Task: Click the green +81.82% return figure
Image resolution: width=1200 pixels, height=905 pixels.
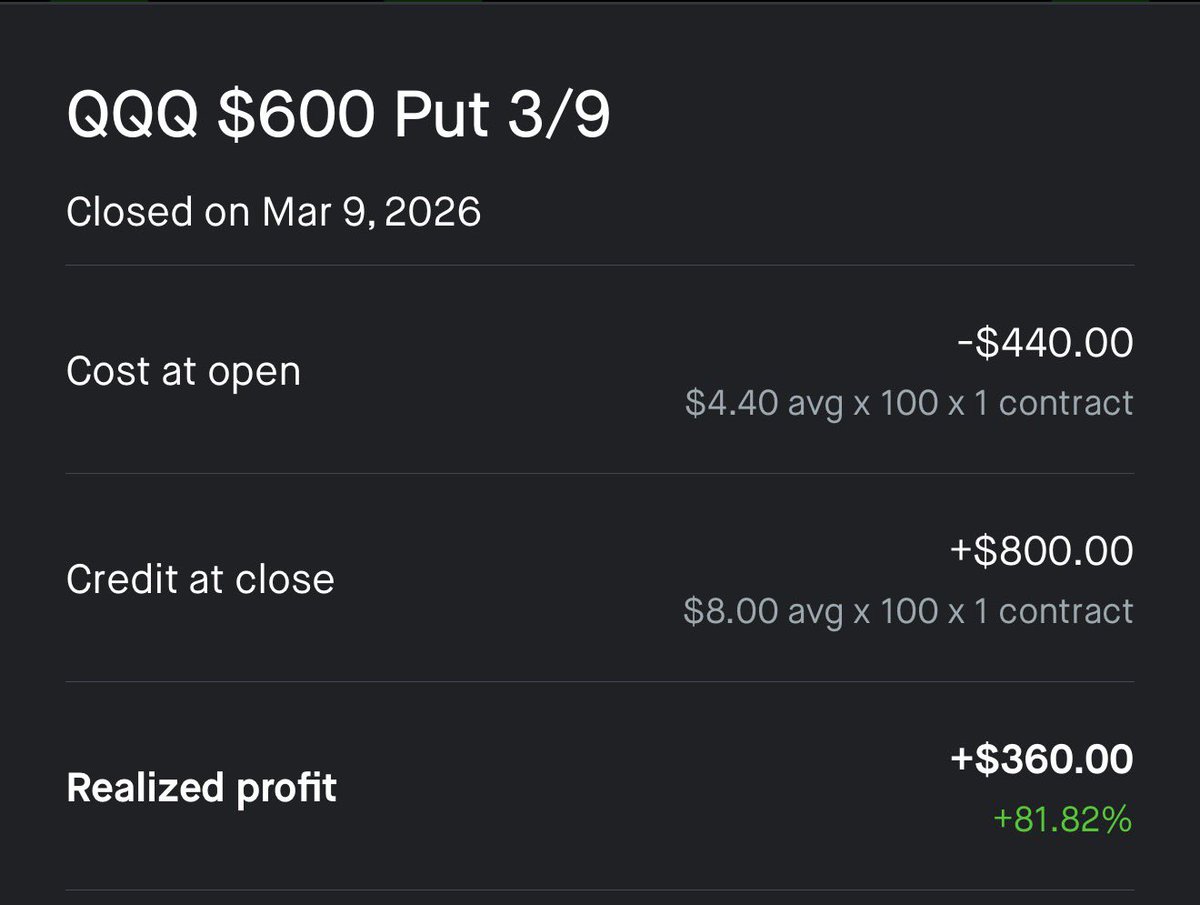Action: tap(1062, 820)
